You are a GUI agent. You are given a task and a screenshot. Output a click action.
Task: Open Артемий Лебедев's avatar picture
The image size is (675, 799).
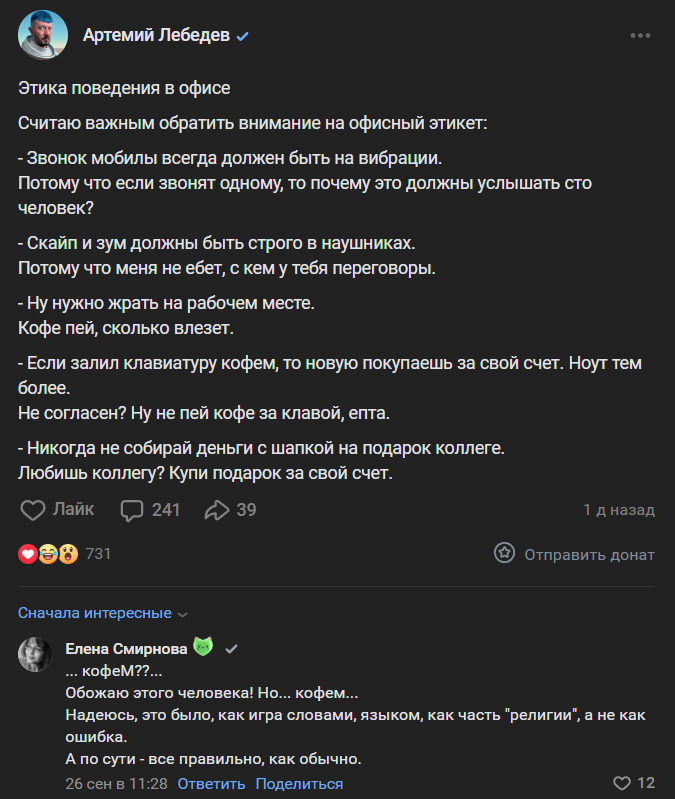coord(43,36)
